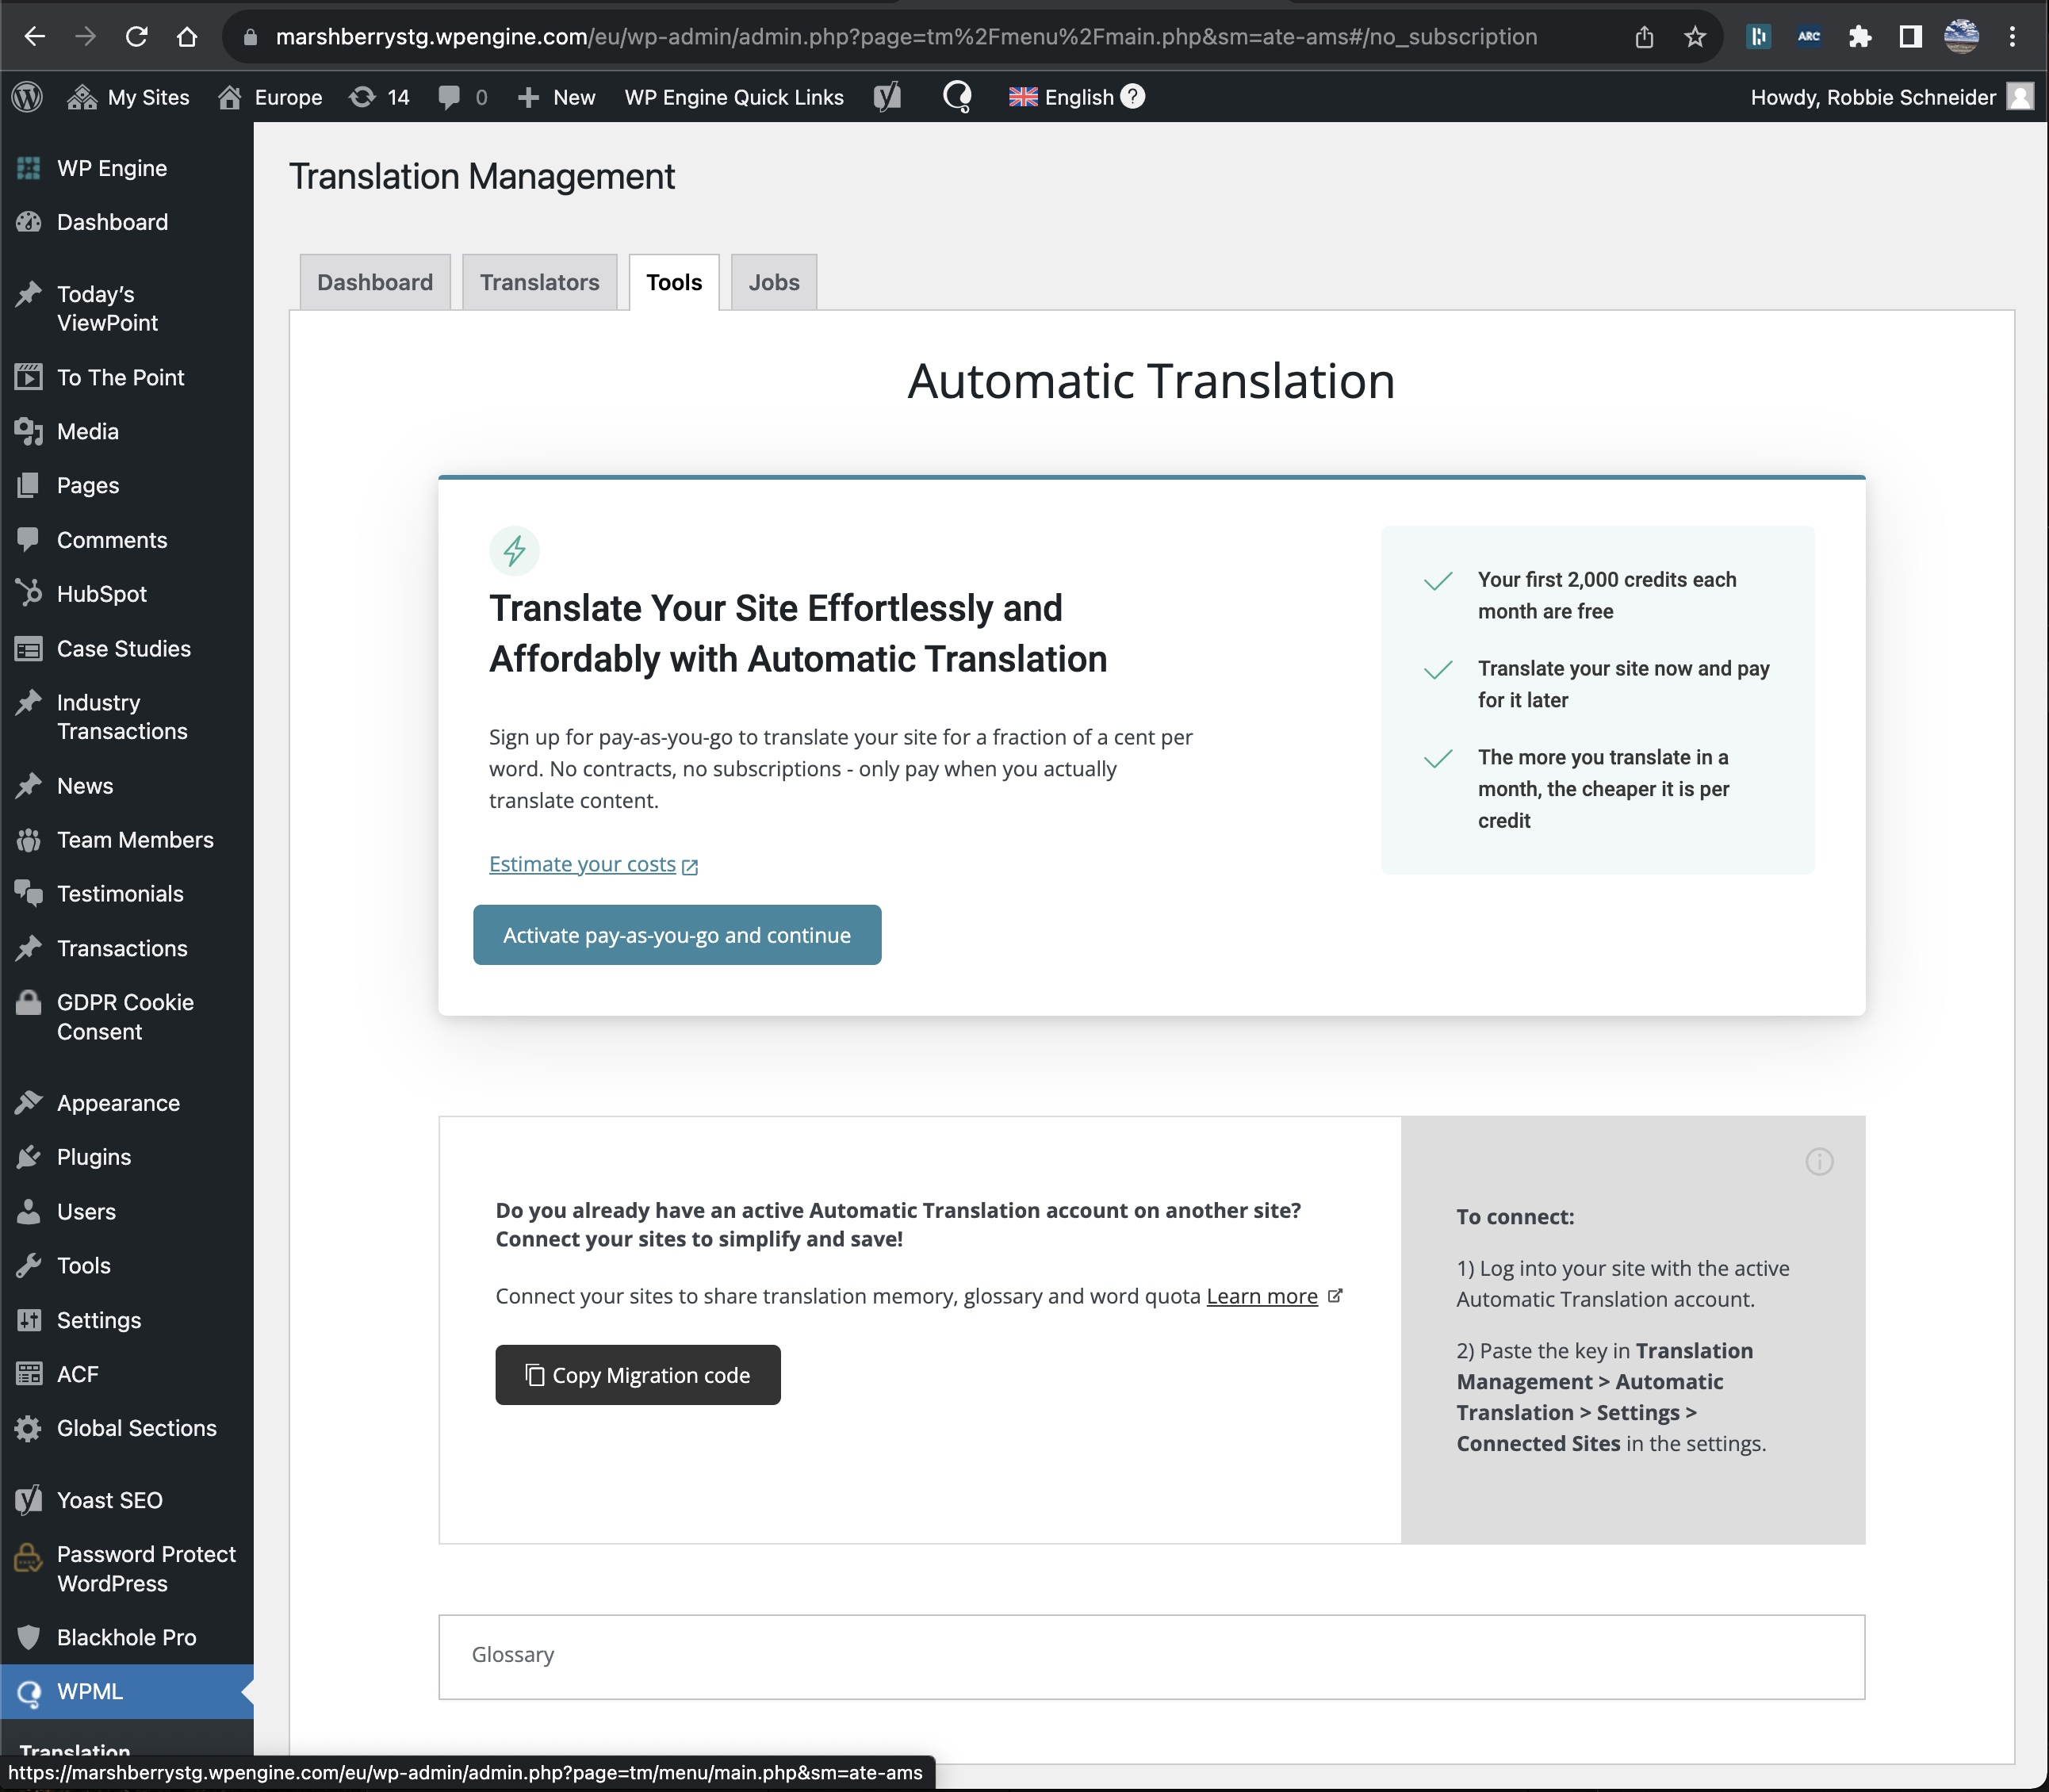Image resolution: width=2049 pixels, height=1792 pixels.
Task: Open the Extensions puzzle icon
Action: 1860,37
